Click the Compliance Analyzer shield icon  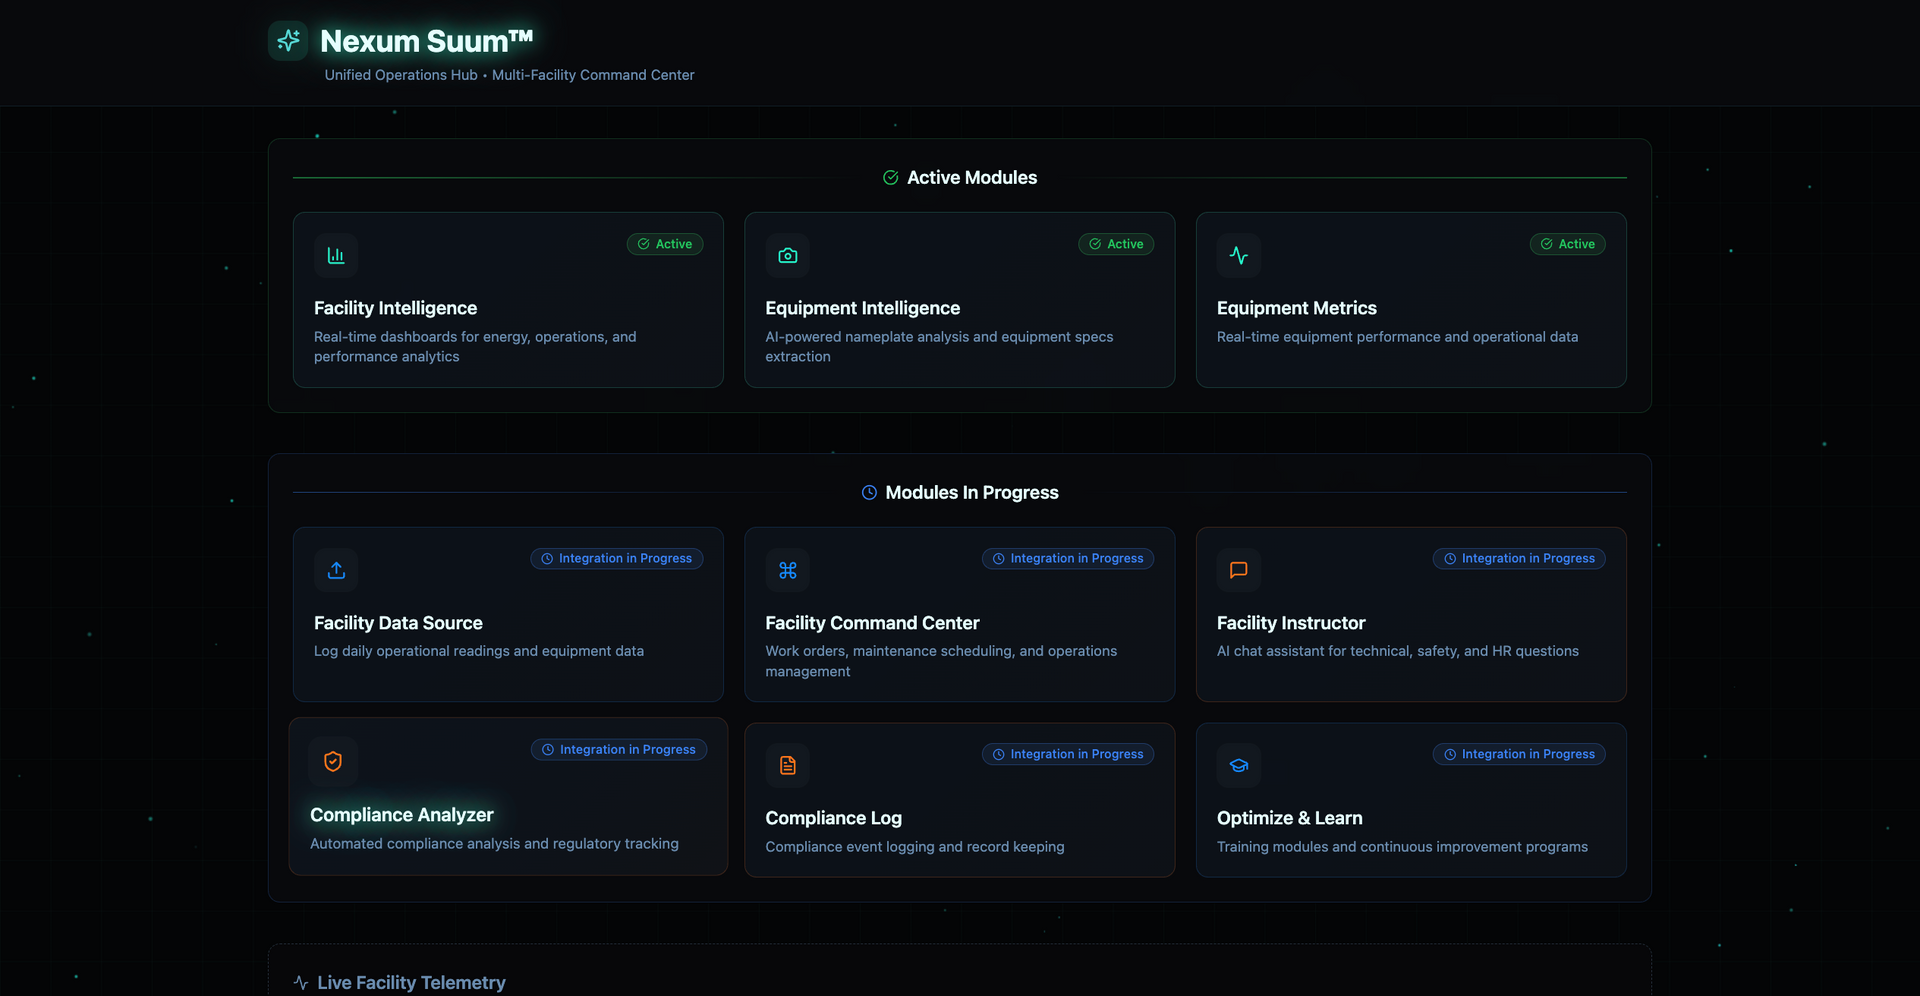click(x=333, y=761)
